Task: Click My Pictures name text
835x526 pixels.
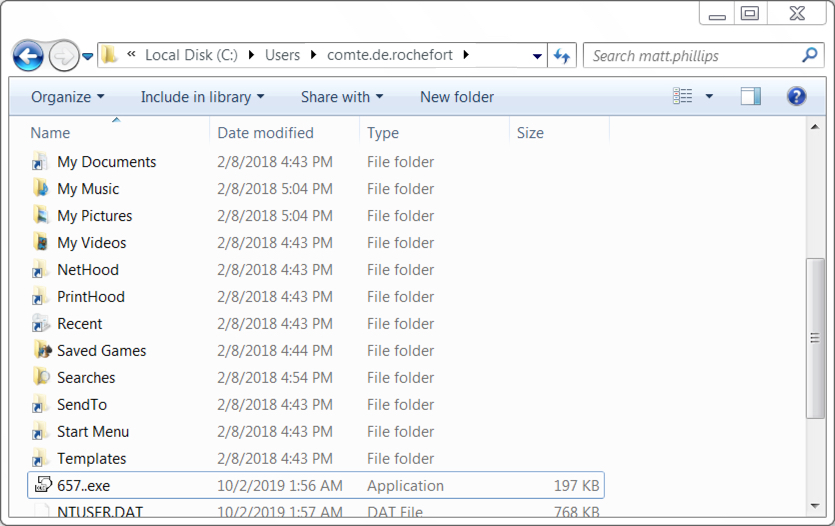Action: 95,216
